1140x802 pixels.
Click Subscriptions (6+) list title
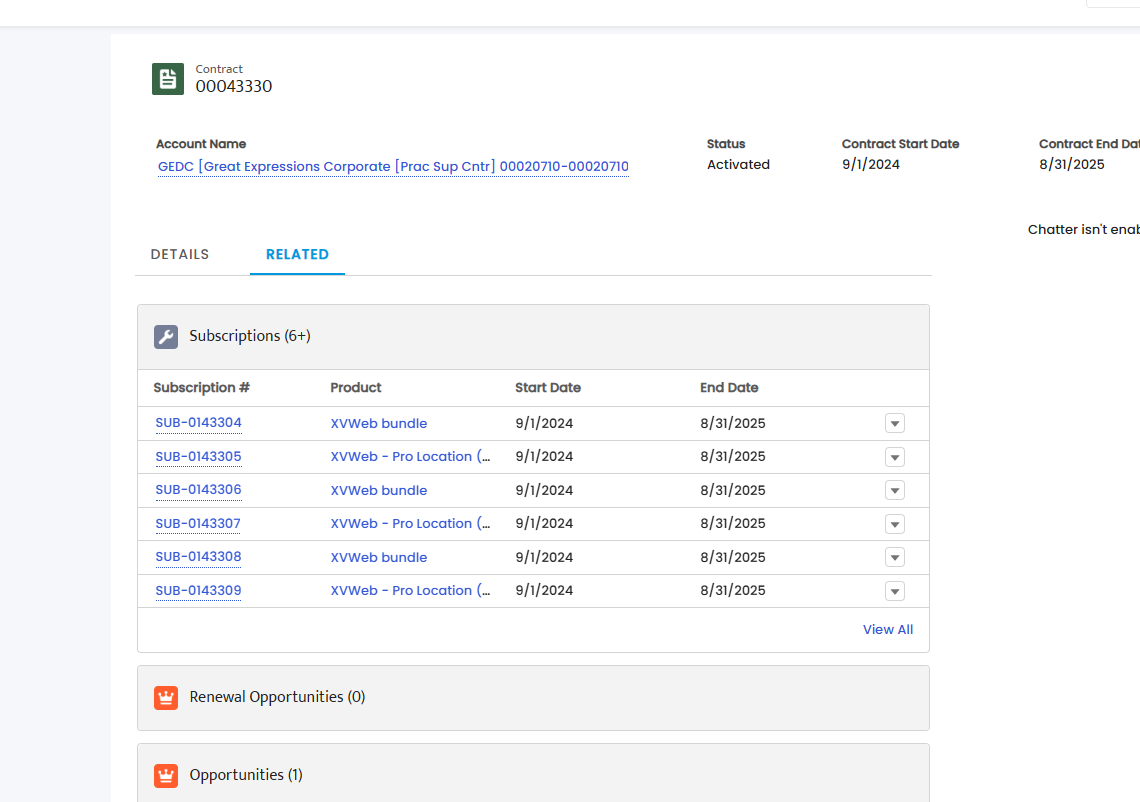click(x=250, y=336)
